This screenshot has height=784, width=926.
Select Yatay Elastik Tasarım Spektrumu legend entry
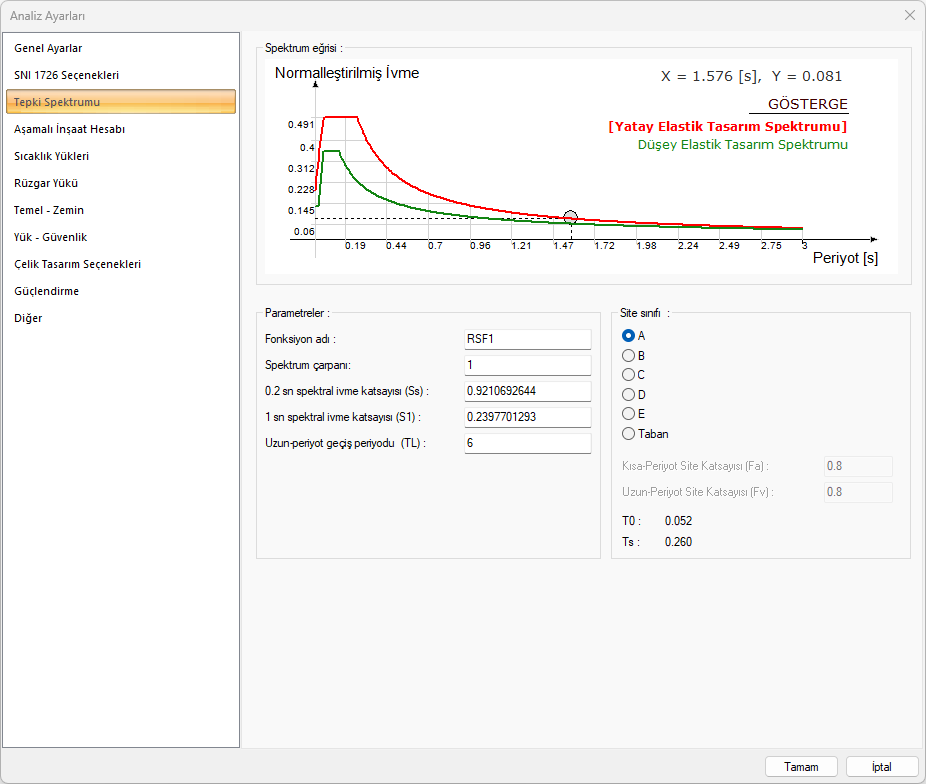tap(727, 127)
